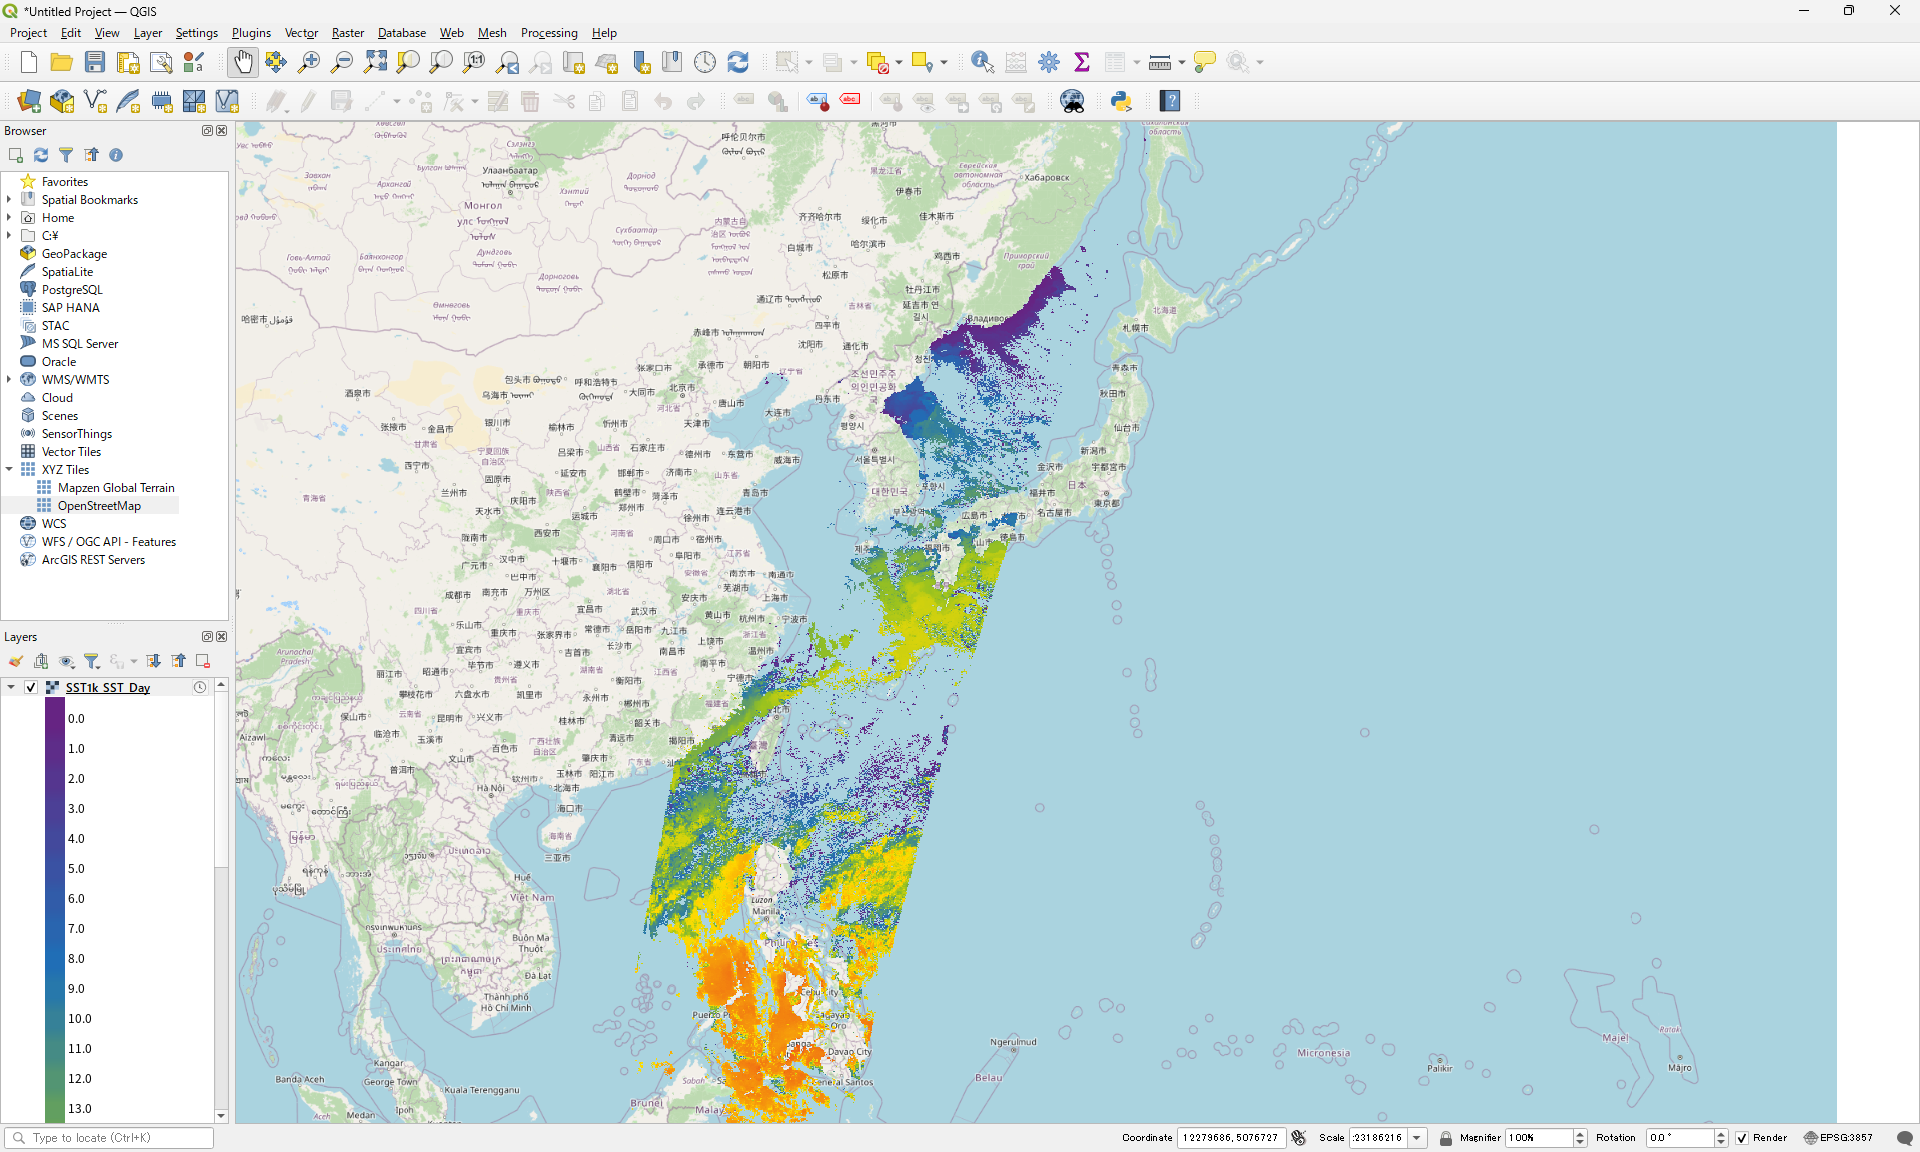Open the Statistical Summary sigma icon

[x=1081, y=62]
